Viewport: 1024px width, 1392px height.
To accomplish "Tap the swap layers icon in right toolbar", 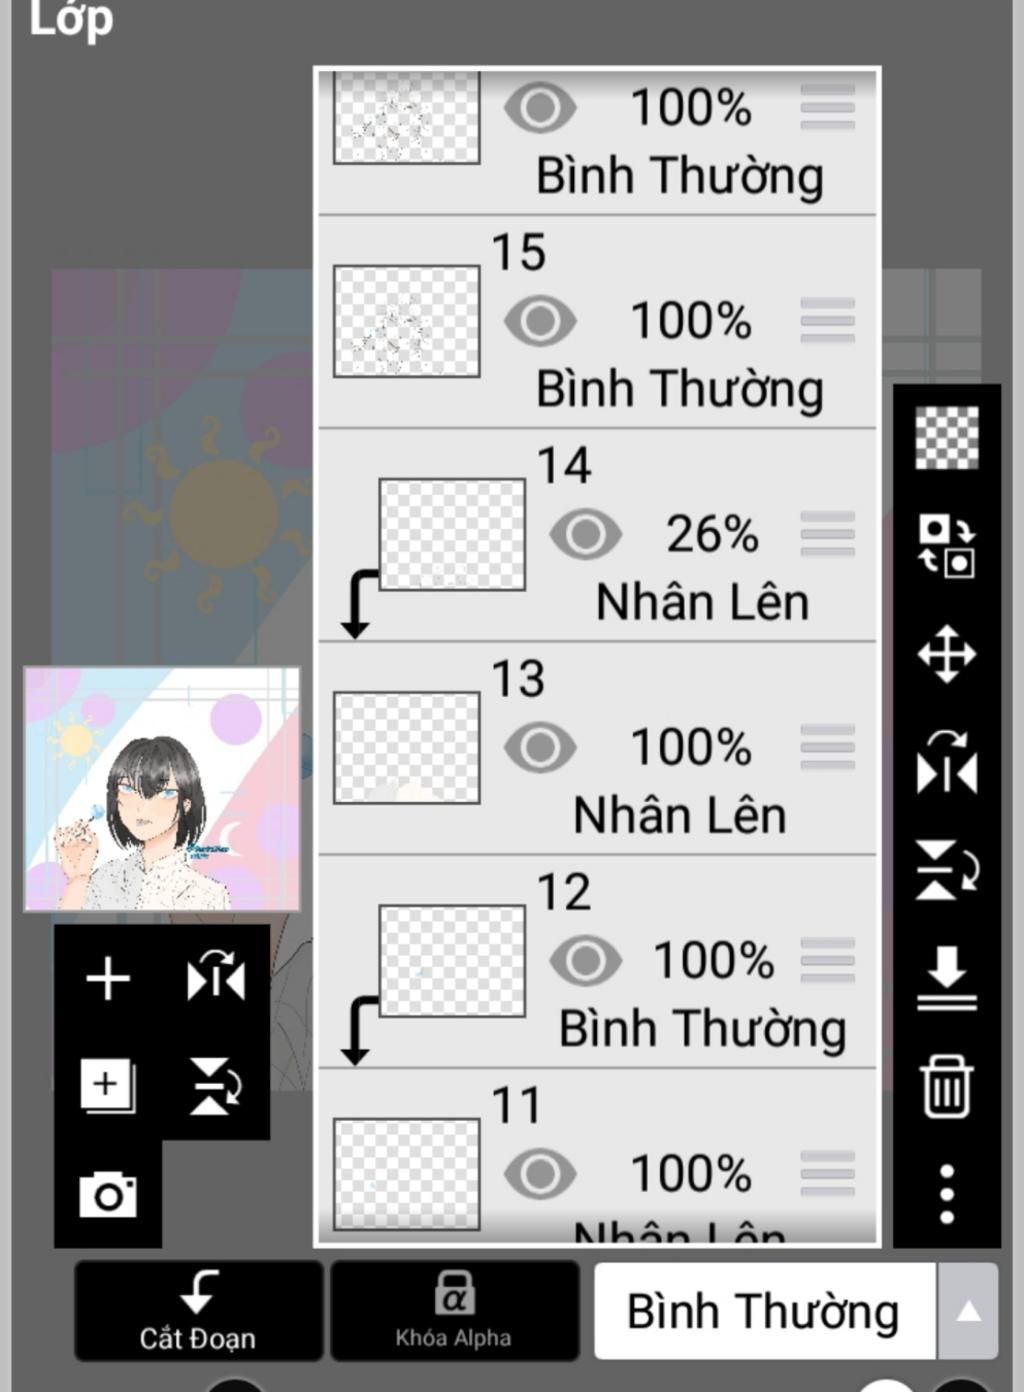I will pos(946,546).
